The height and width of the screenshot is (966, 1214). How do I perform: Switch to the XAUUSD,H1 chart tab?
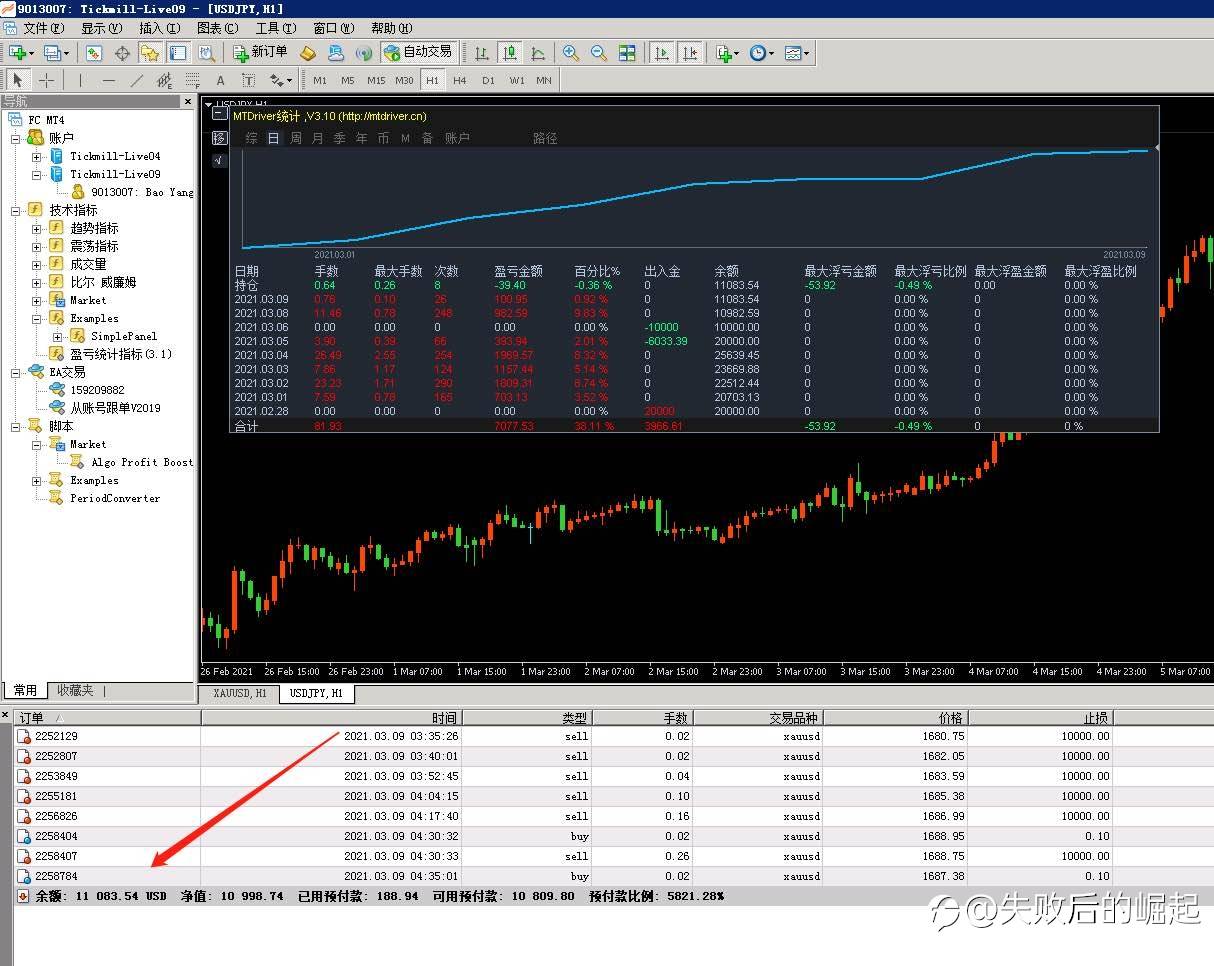pos(240,693)
